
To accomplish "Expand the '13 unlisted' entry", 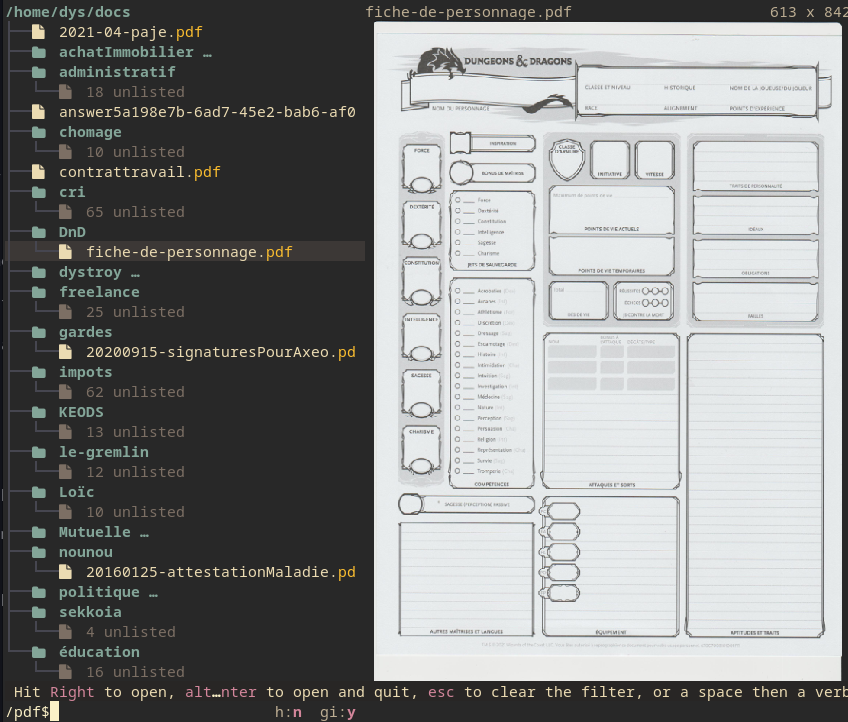I will coord(135,432).
